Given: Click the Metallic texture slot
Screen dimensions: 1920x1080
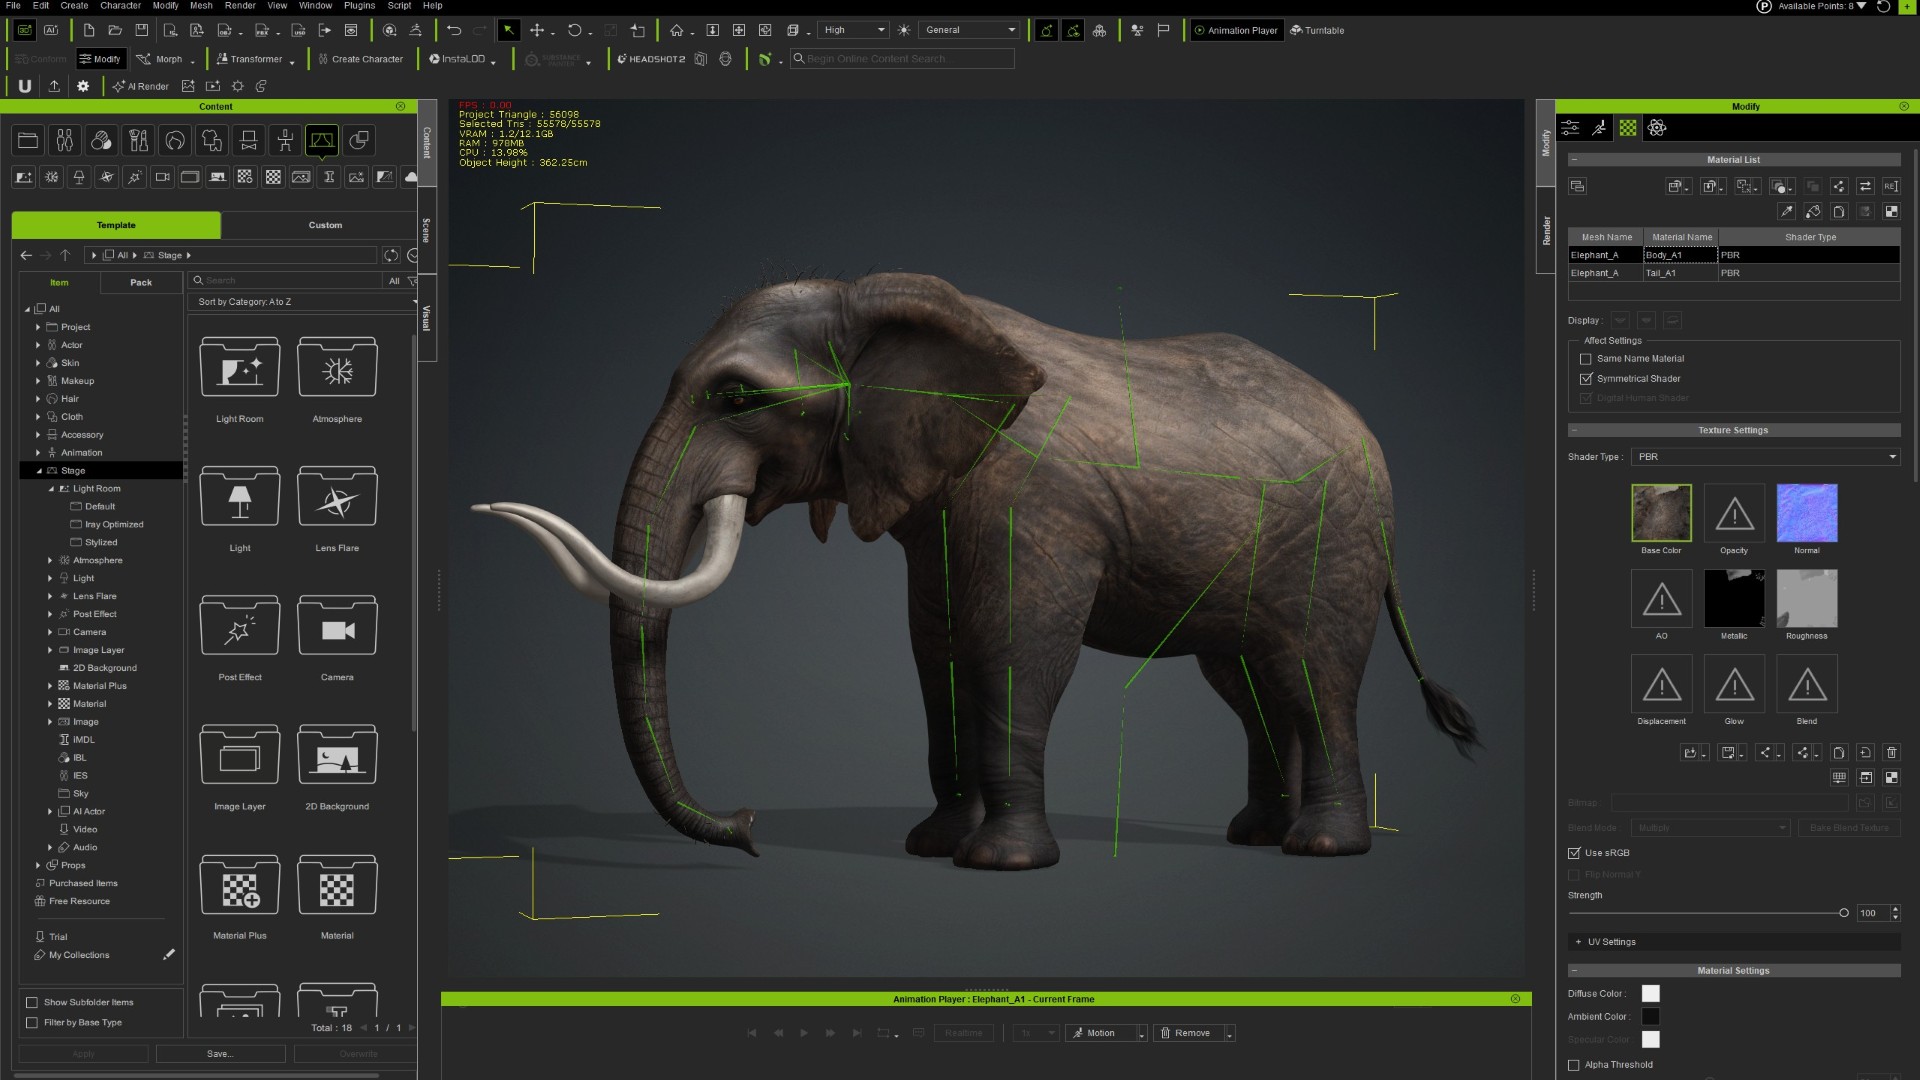Looking at the screenshot, I should pos(1734,598).
